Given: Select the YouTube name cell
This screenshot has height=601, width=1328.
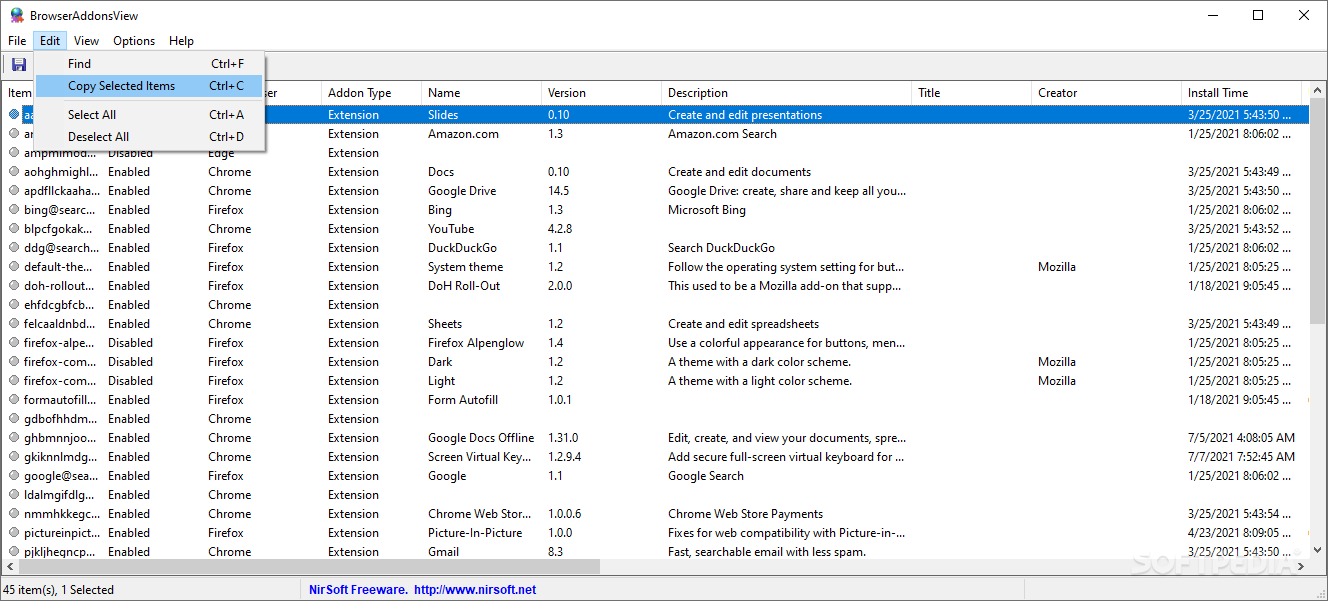Looking at the screenshot, I should 451,229.
